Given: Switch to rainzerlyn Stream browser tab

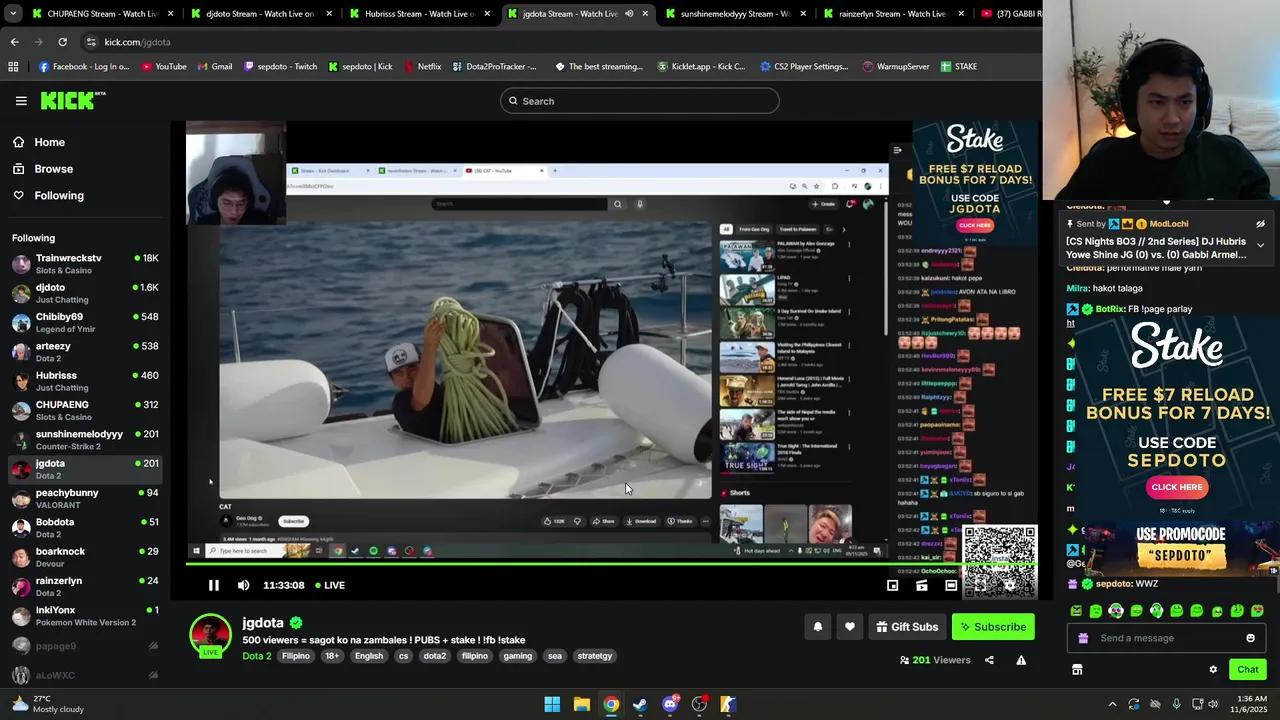Looking at the screenshot, I should point(892,14).
